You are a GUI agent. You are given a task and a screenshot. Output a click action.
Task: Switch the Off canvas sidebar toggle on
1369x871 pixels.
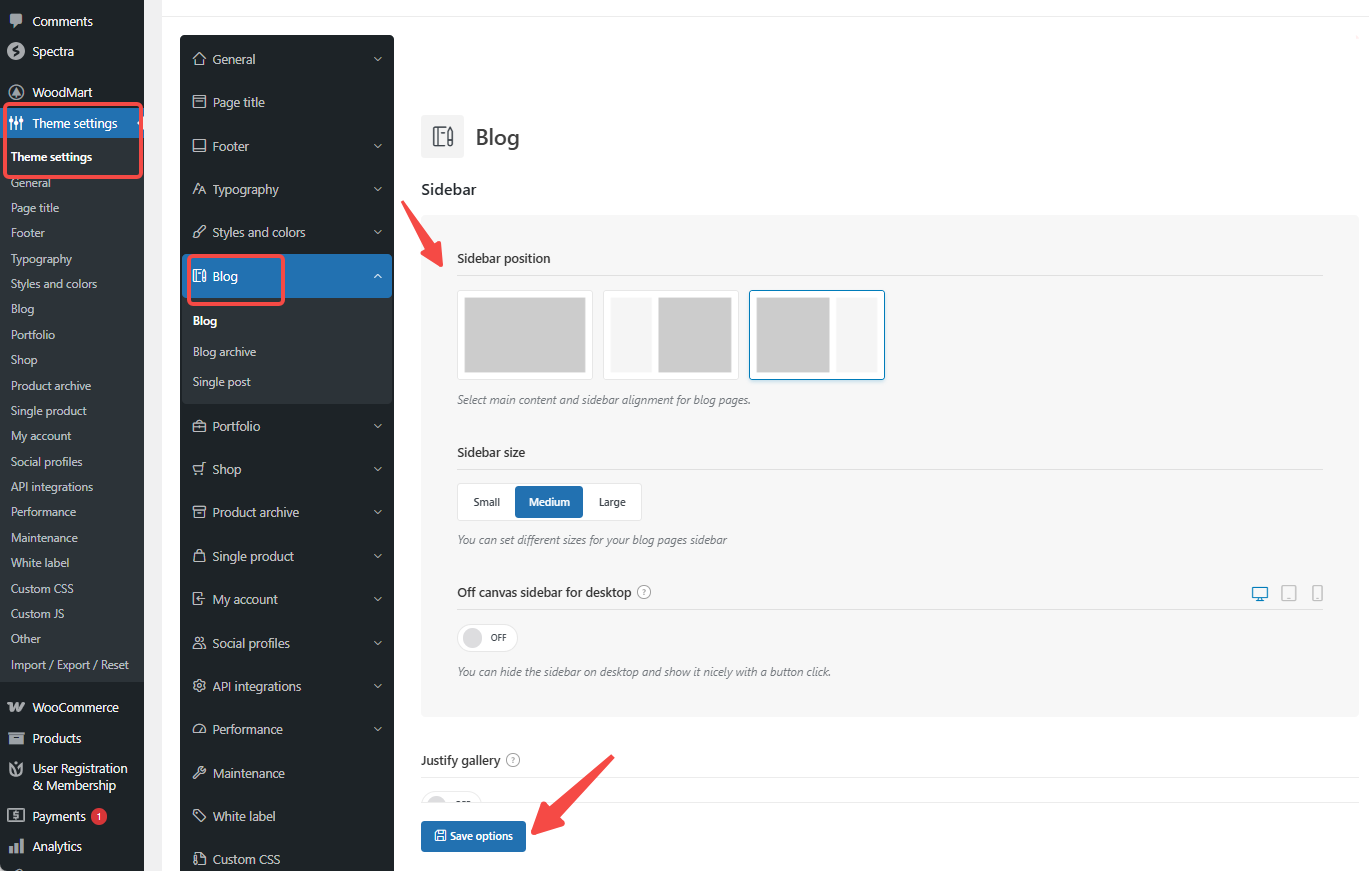(x=487, y=637)
